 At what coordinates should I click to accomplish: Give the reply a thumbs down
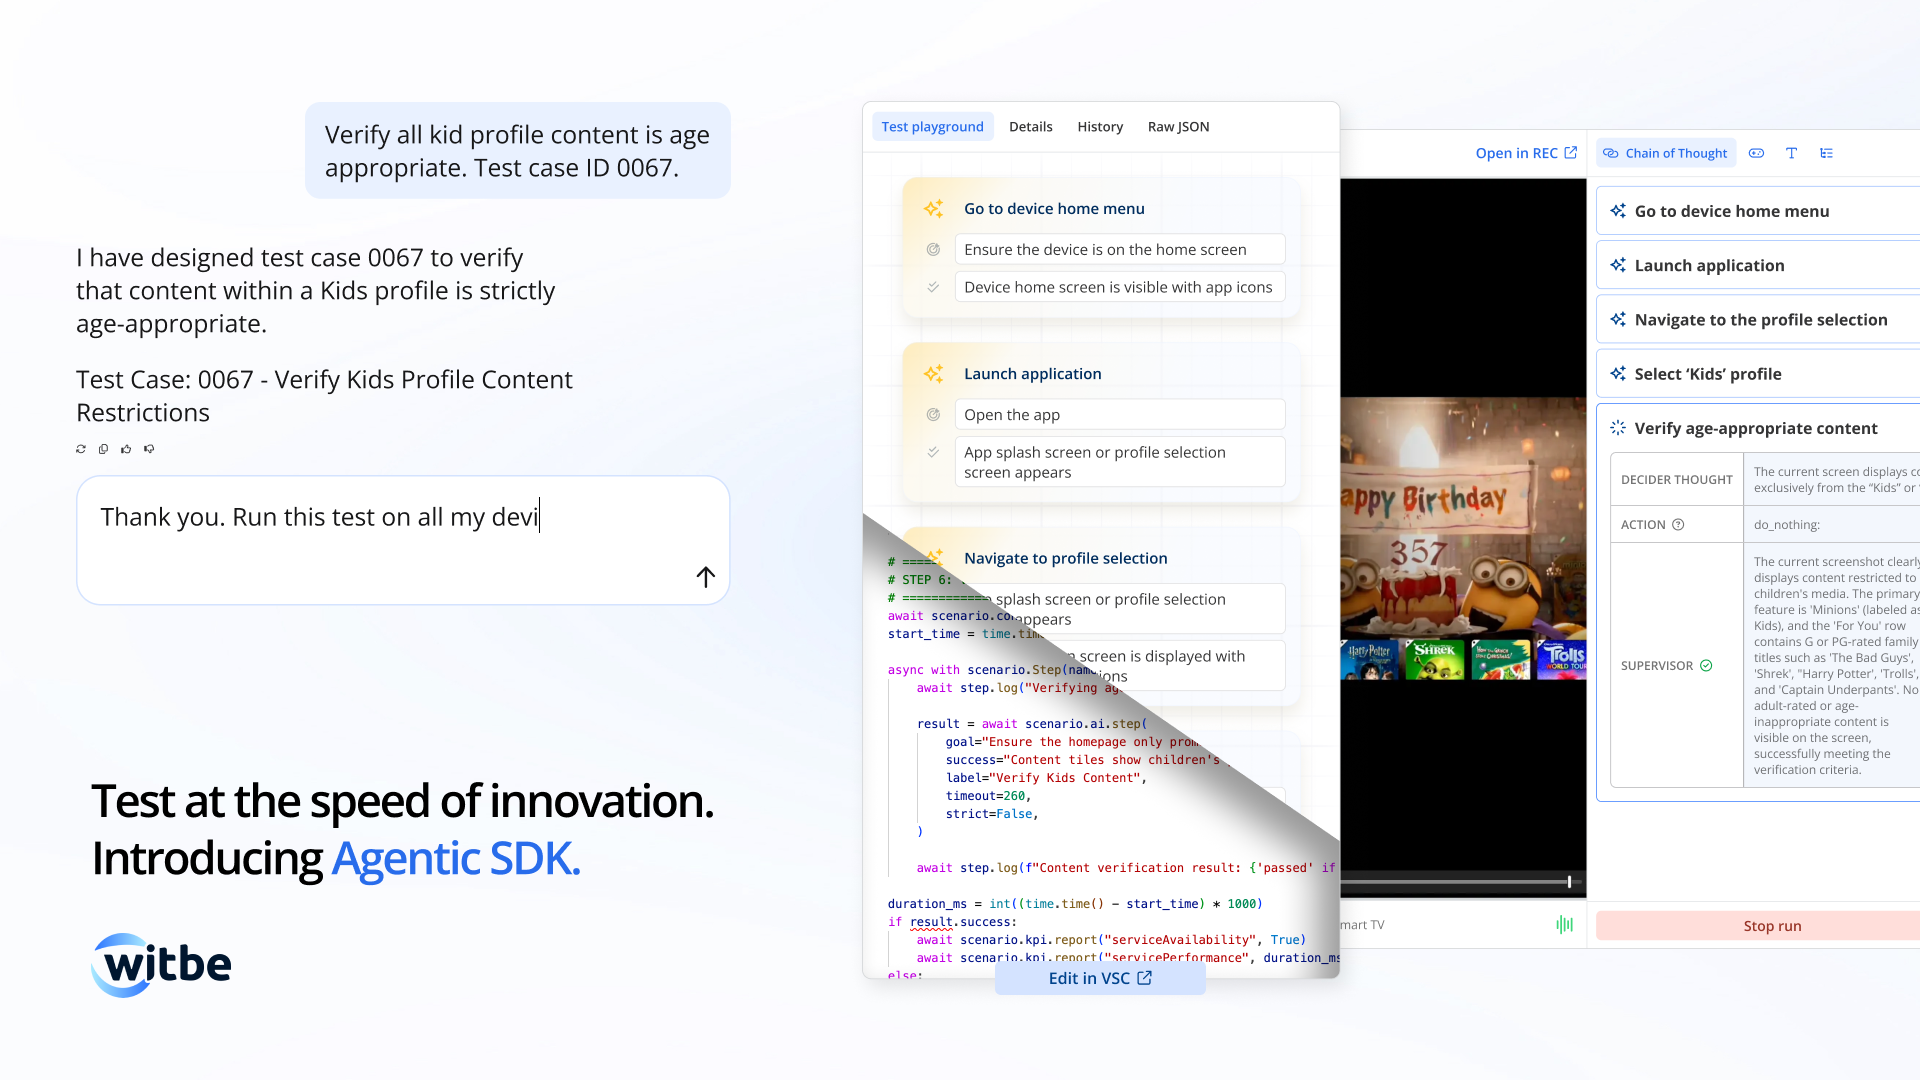click(149, 449)
